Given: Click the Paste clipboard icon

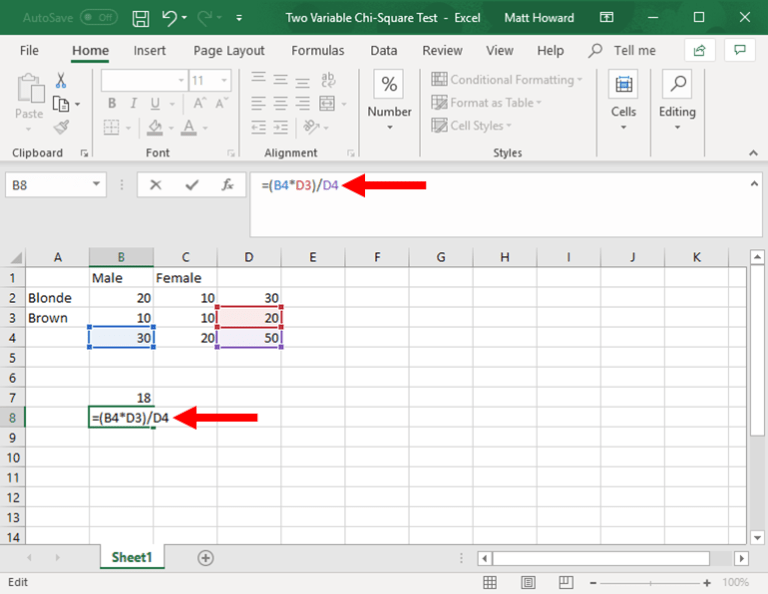Looking at the screenshot, I should pos(30,89).
